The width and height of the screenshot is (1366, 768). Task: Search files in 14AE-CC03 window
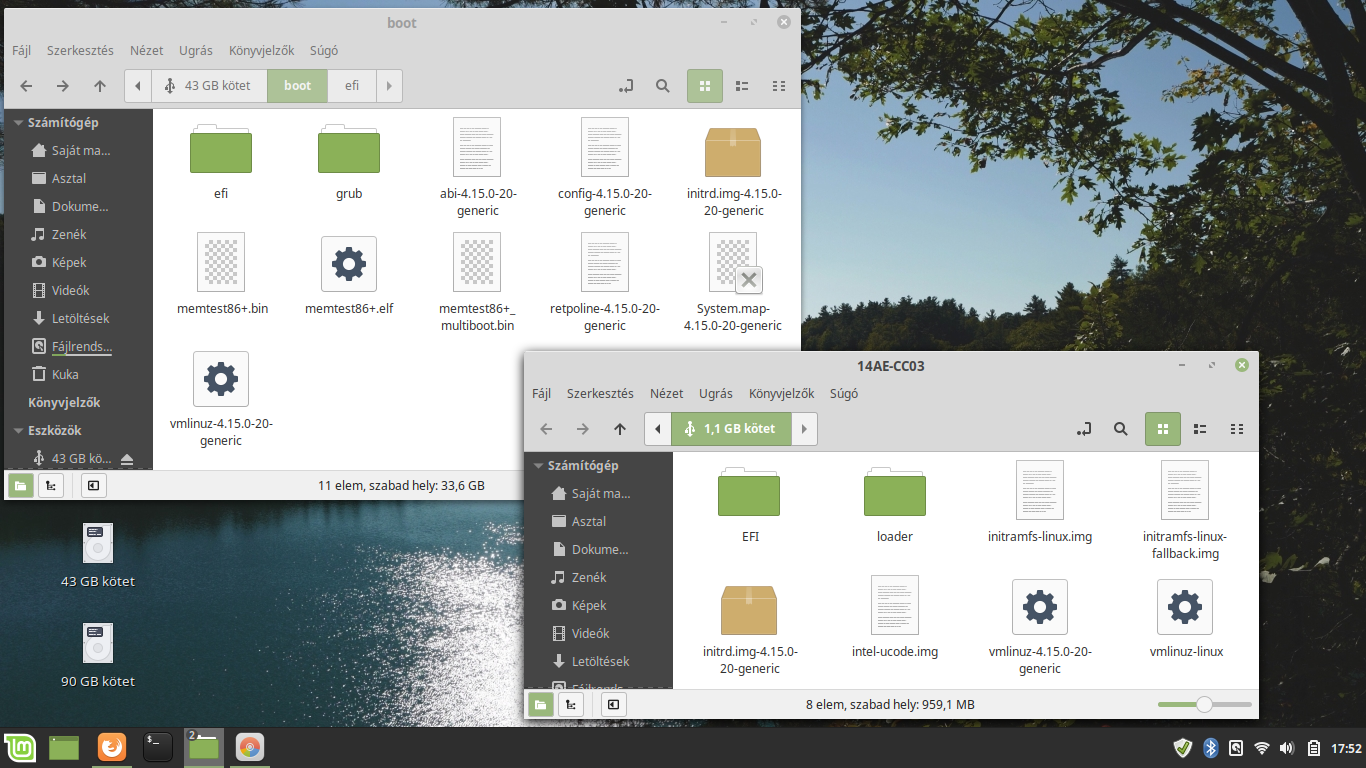click(1120, 429)
